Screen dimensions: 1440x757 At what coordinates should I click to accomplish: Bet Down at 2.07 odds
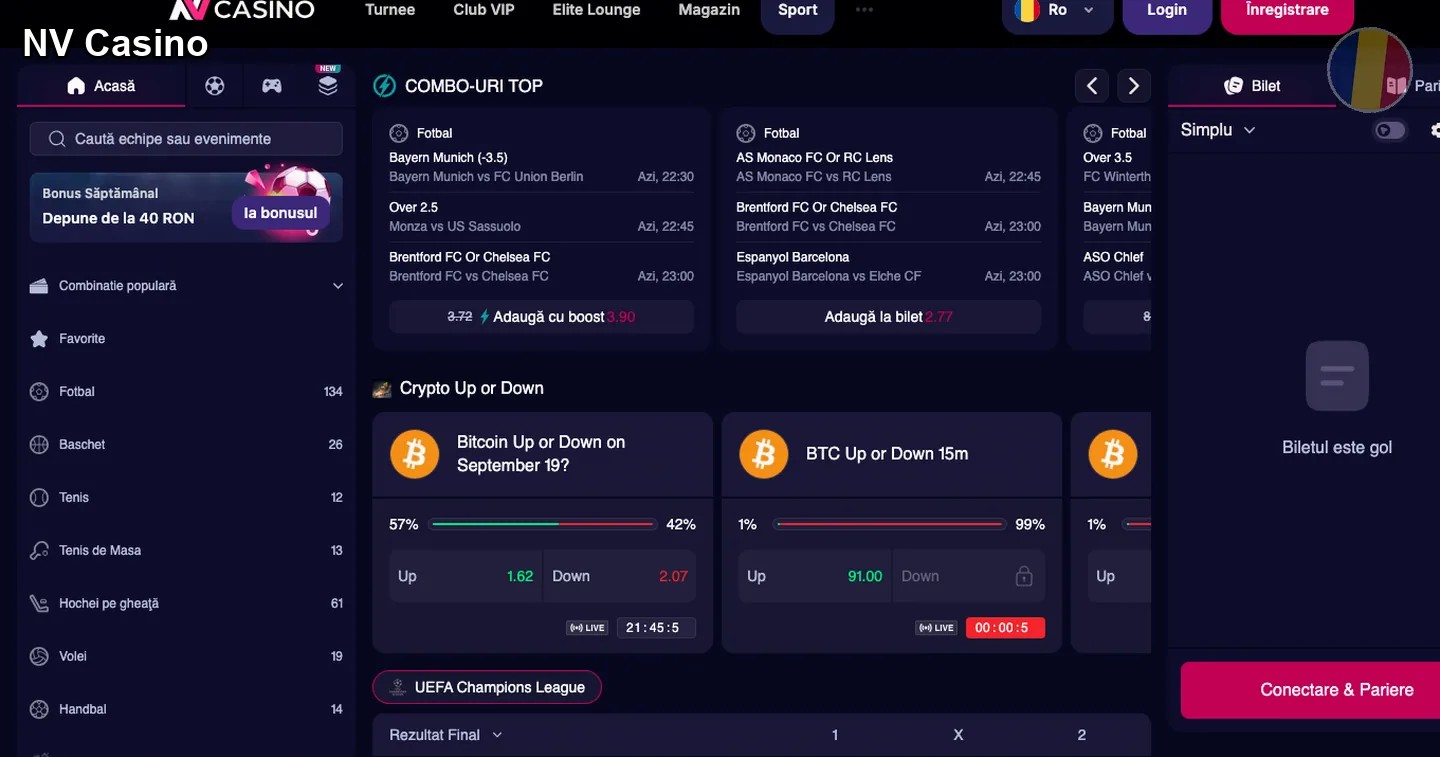(619, 576)
